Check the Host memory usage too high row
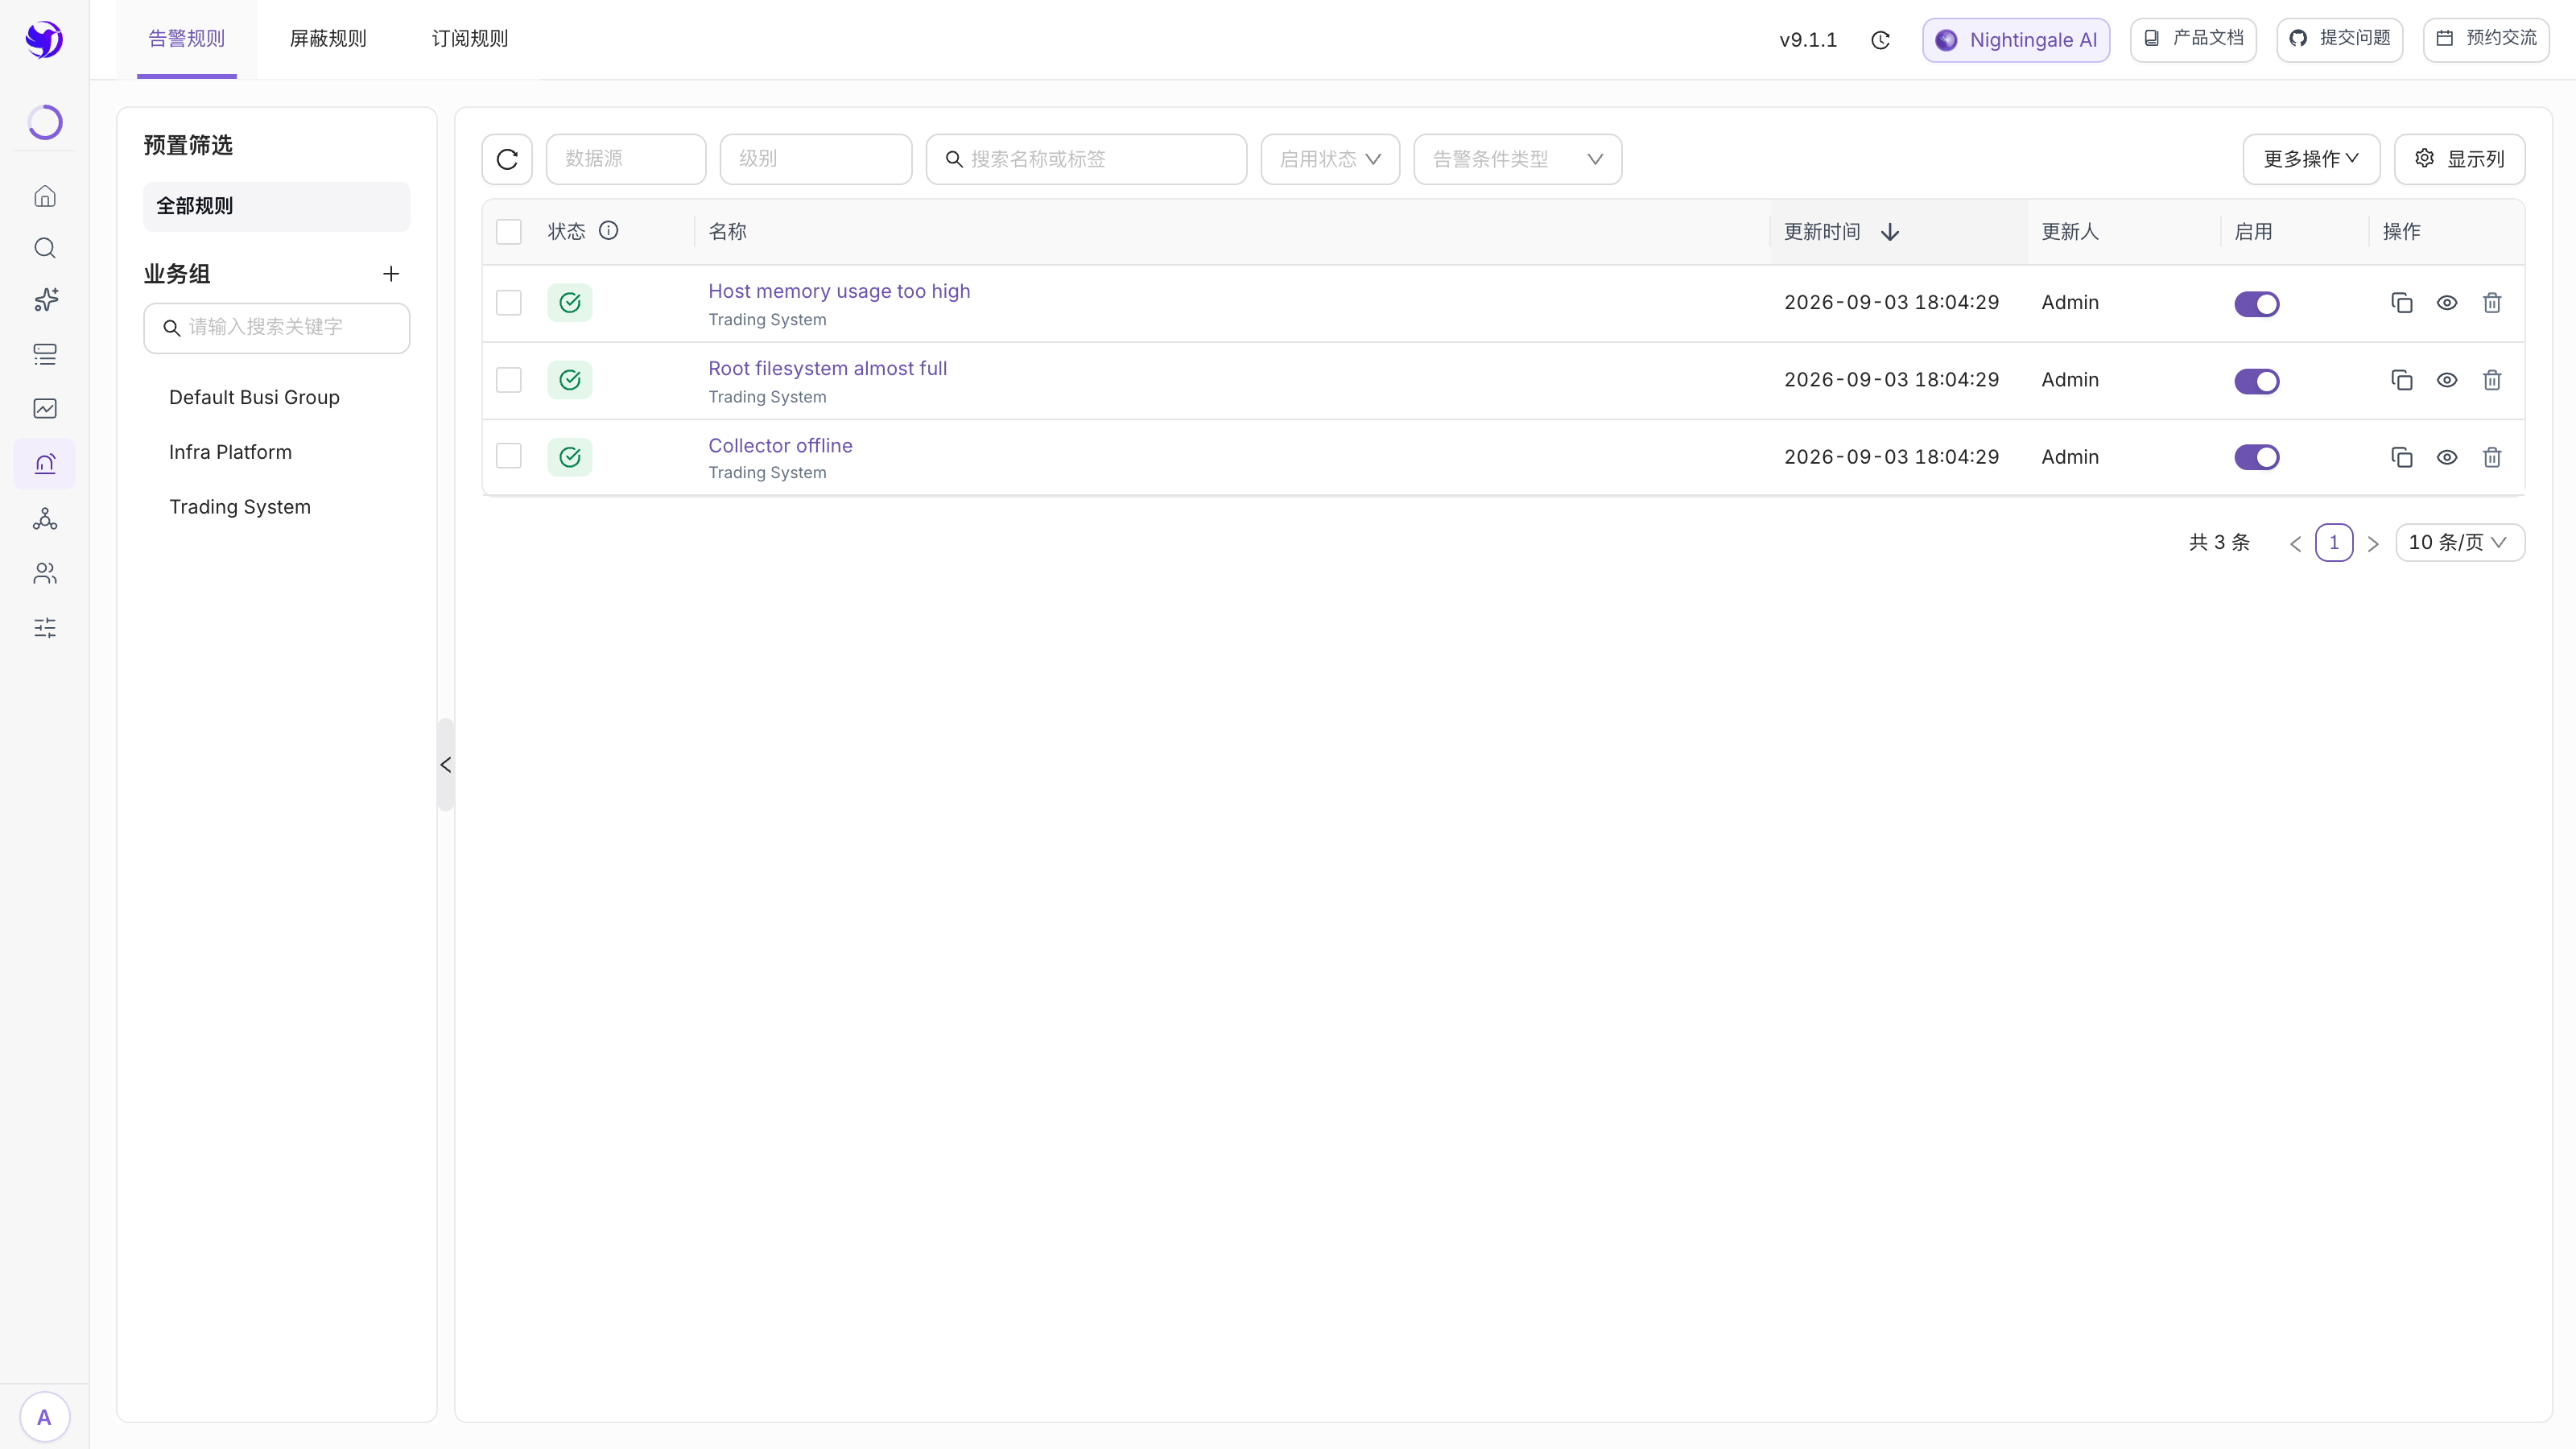The height and width of the screenshot is (1449, 2576). tap(509, 303)
